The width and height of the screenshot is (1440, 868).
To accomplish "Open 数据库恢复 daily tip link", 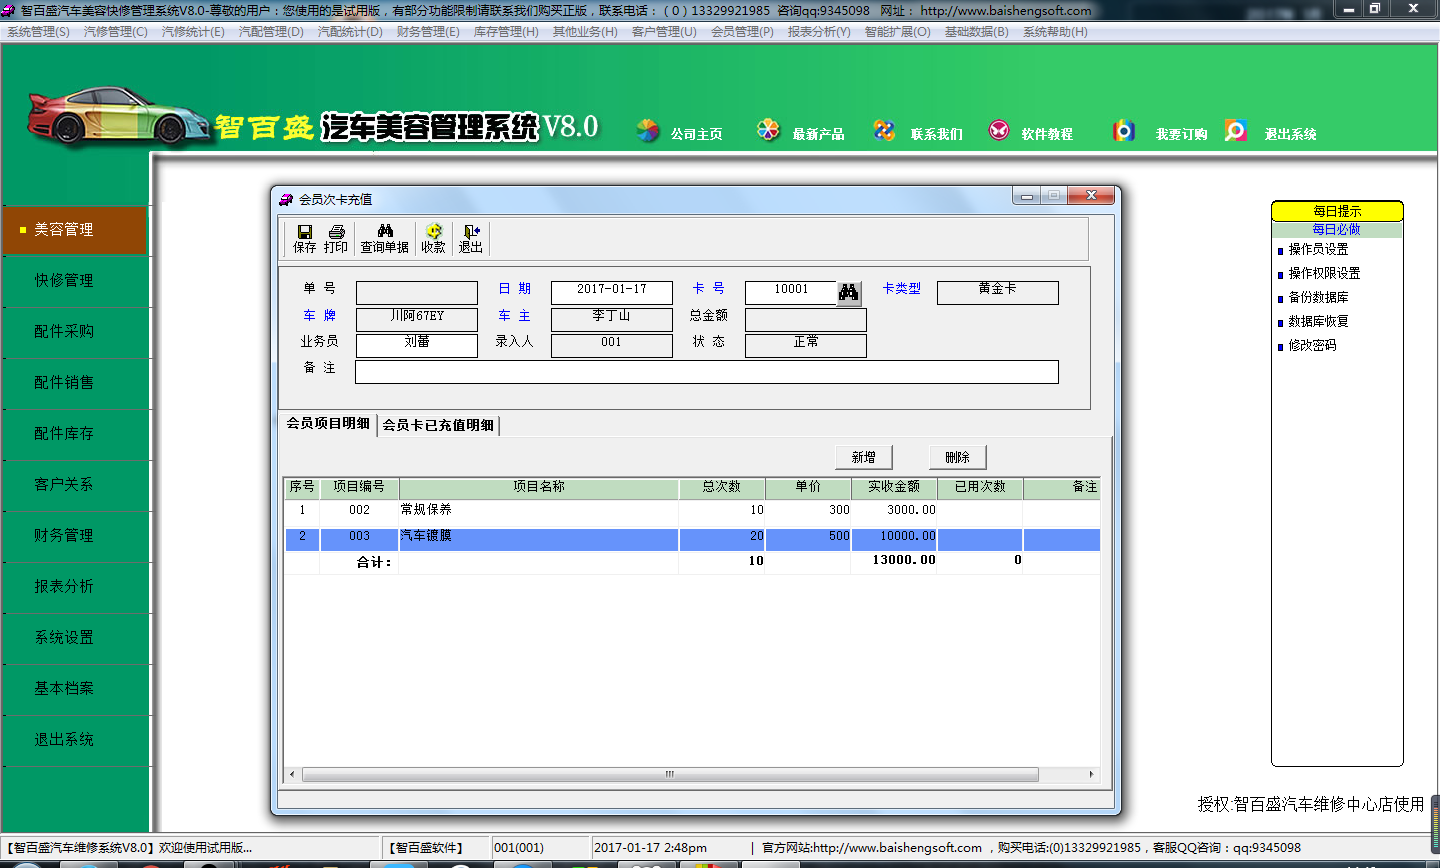I will point(1318,322).
